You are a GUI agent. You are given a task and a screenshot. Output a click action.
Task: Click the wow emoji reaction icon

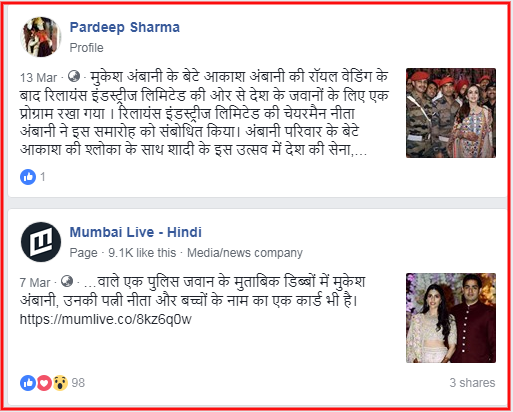(60, 383)
